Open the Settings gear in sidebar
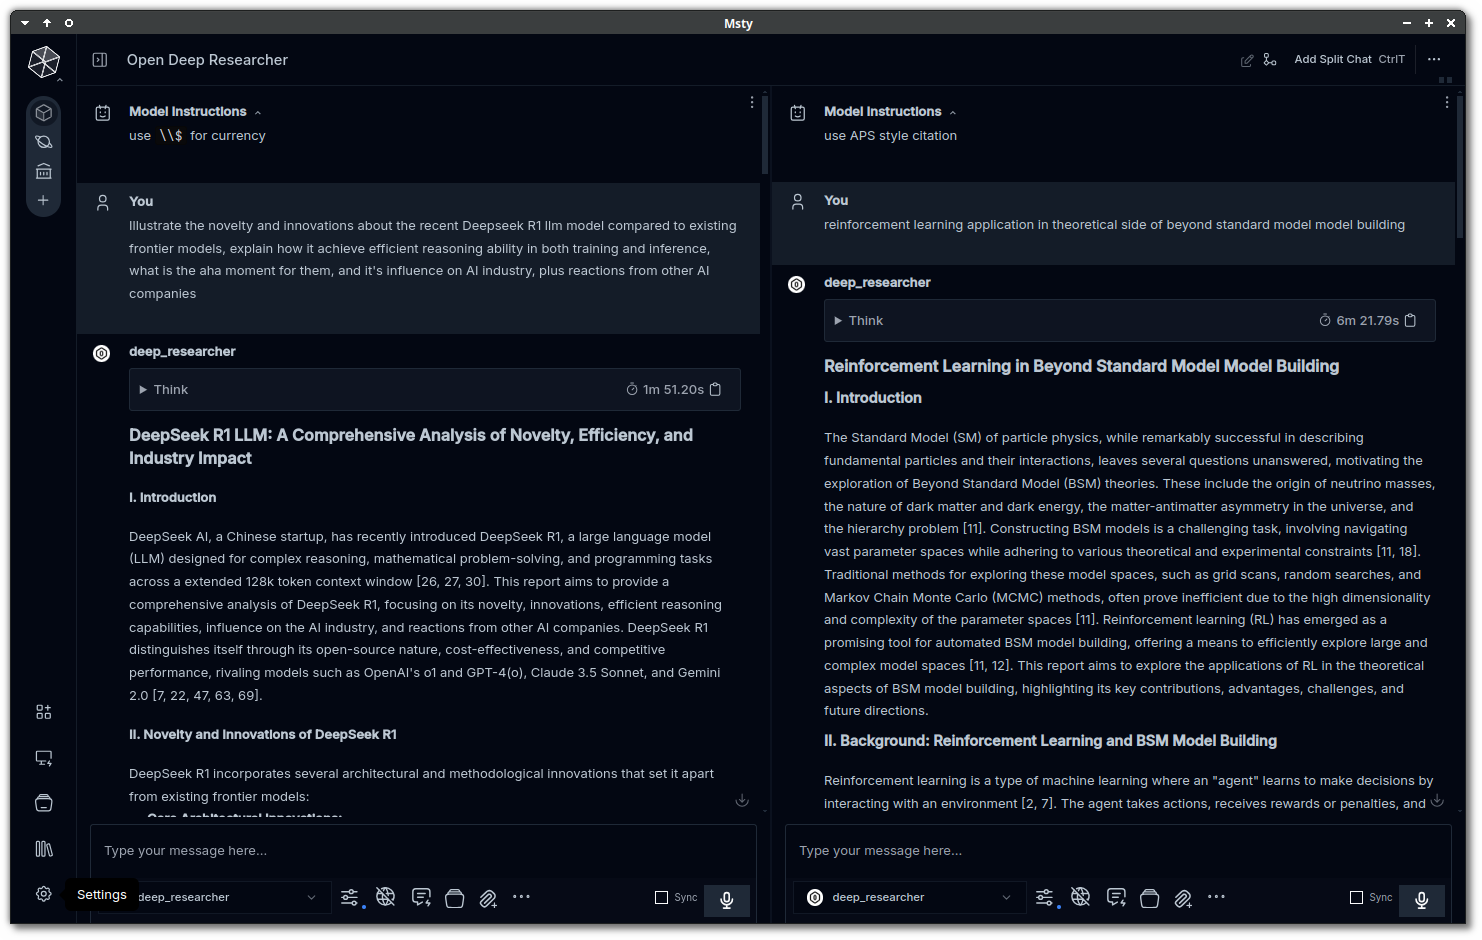Screen dimensions: 1482x940 coord(44,894)
